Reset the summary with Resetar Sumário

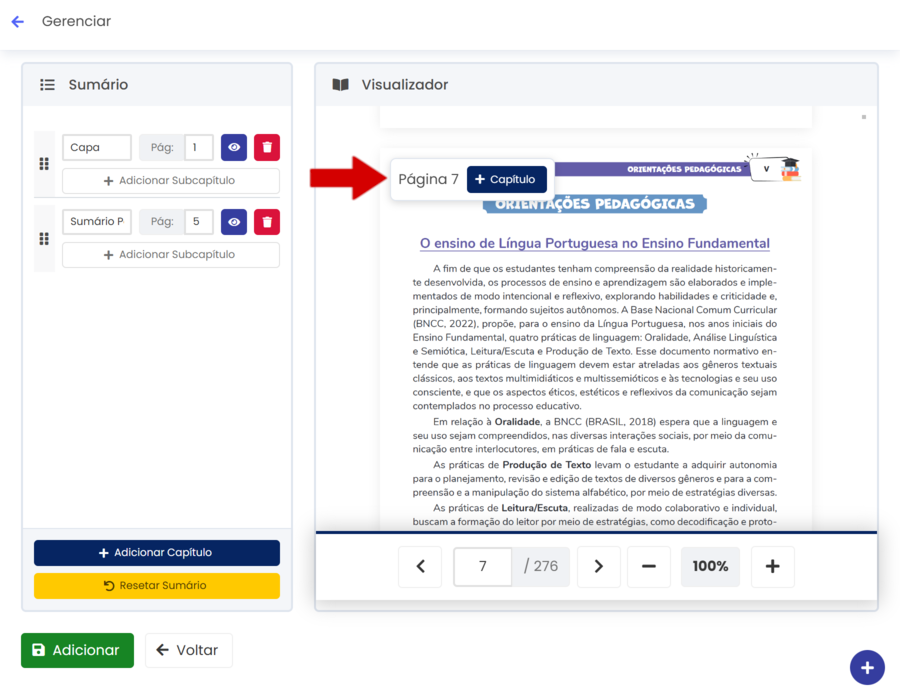(157, 586)
